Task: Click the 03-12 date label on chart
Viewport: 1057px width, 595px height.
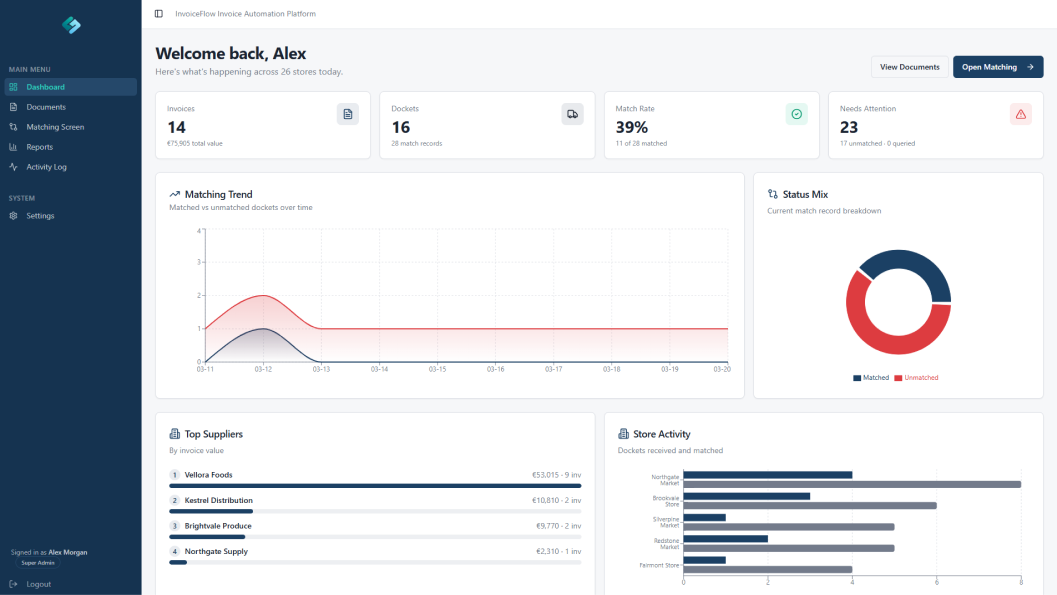Action: [263, 369]
